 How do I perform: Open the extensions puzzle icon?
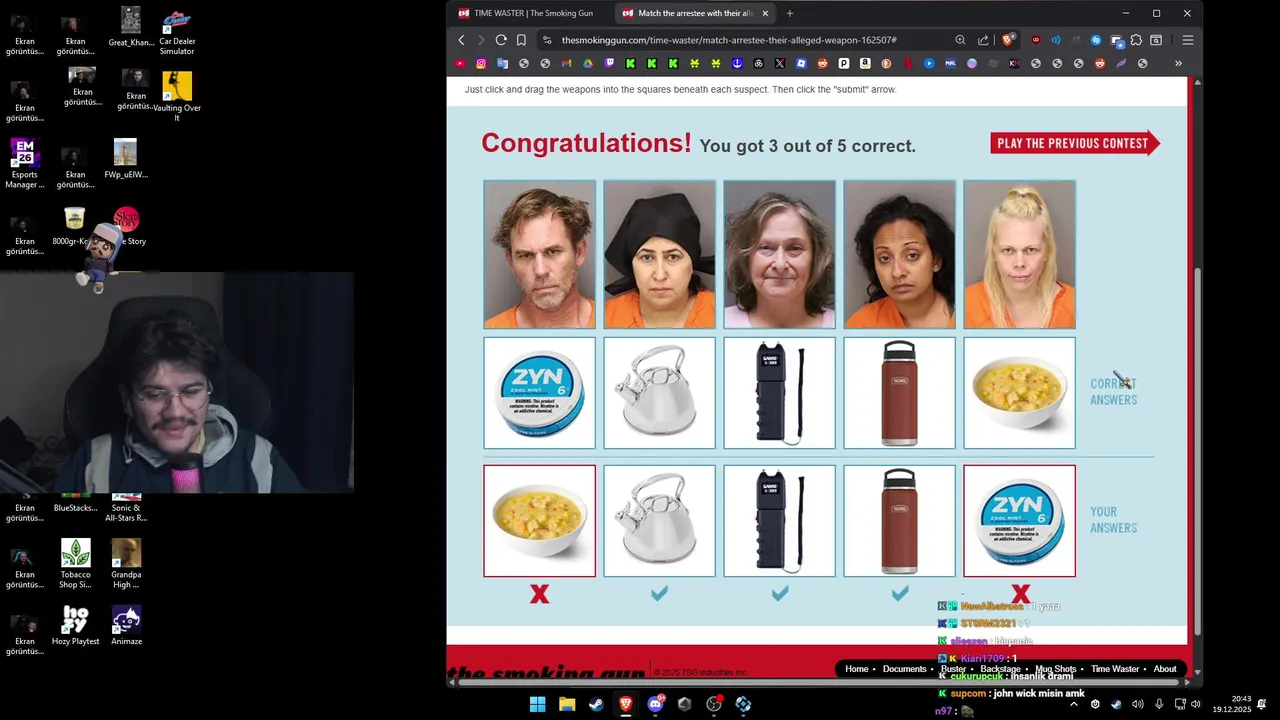pos(1136,40)
